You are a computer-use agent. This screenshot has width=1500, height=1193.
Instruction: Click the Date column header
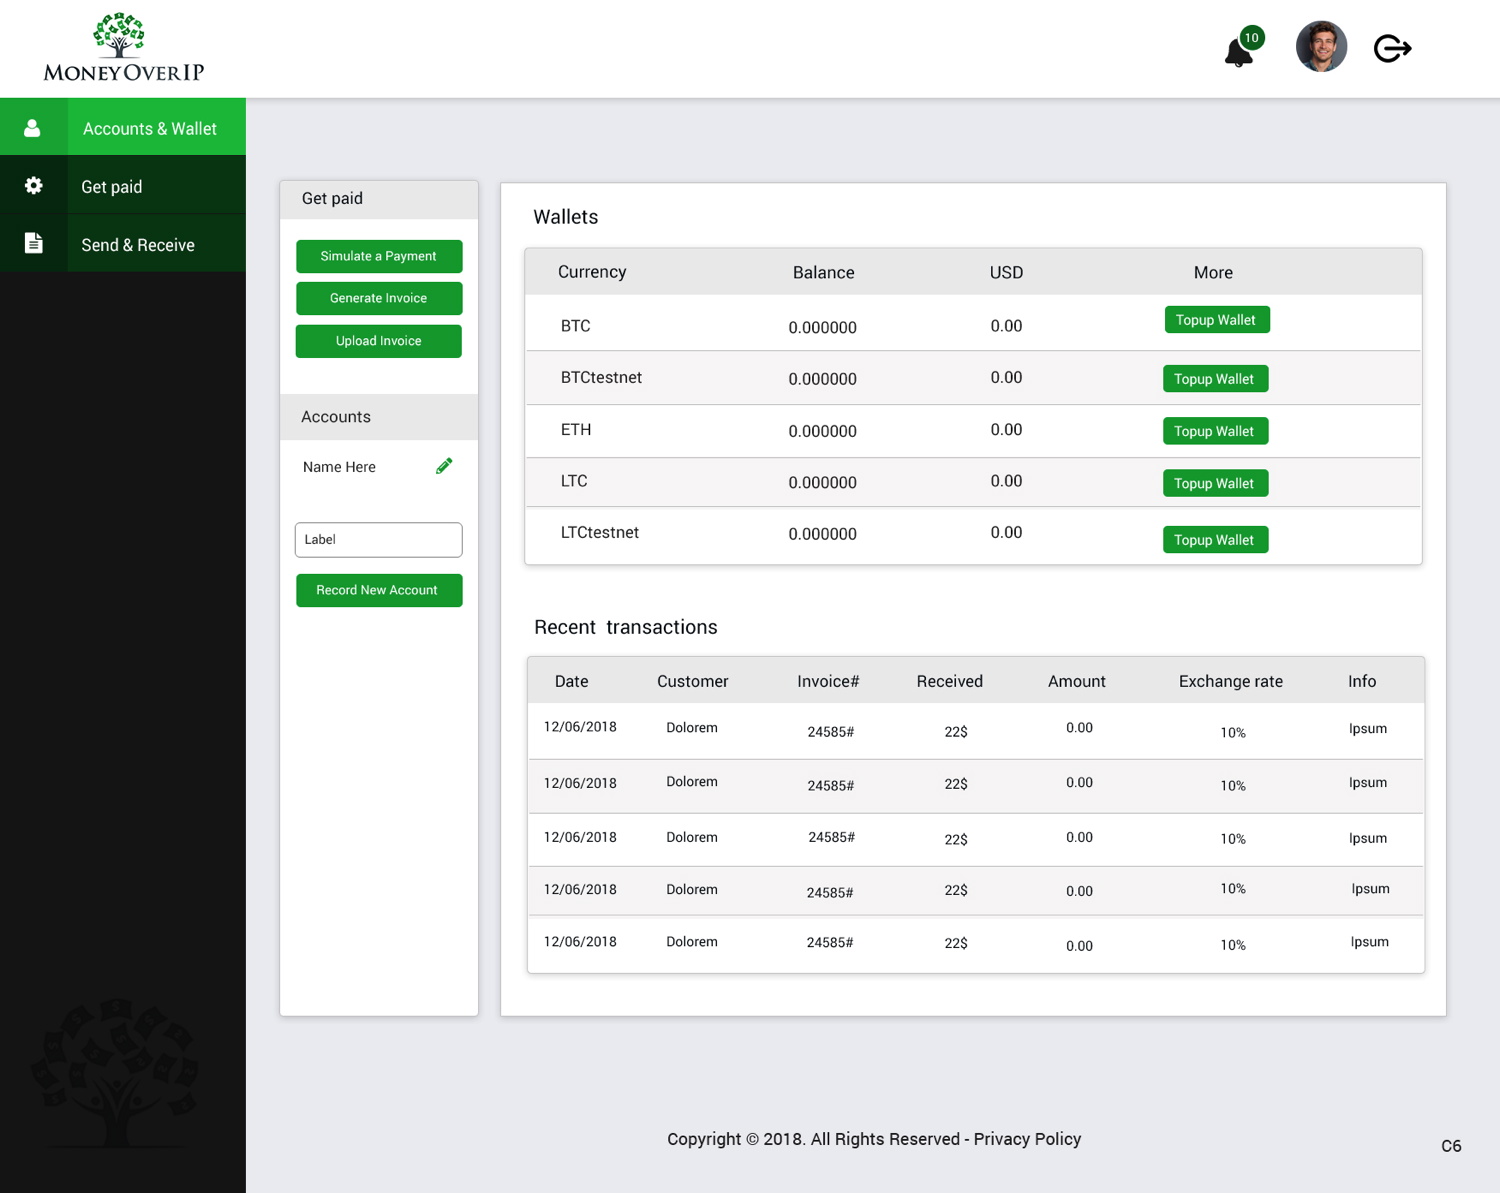pyautogui.click(x=571, y=681)
